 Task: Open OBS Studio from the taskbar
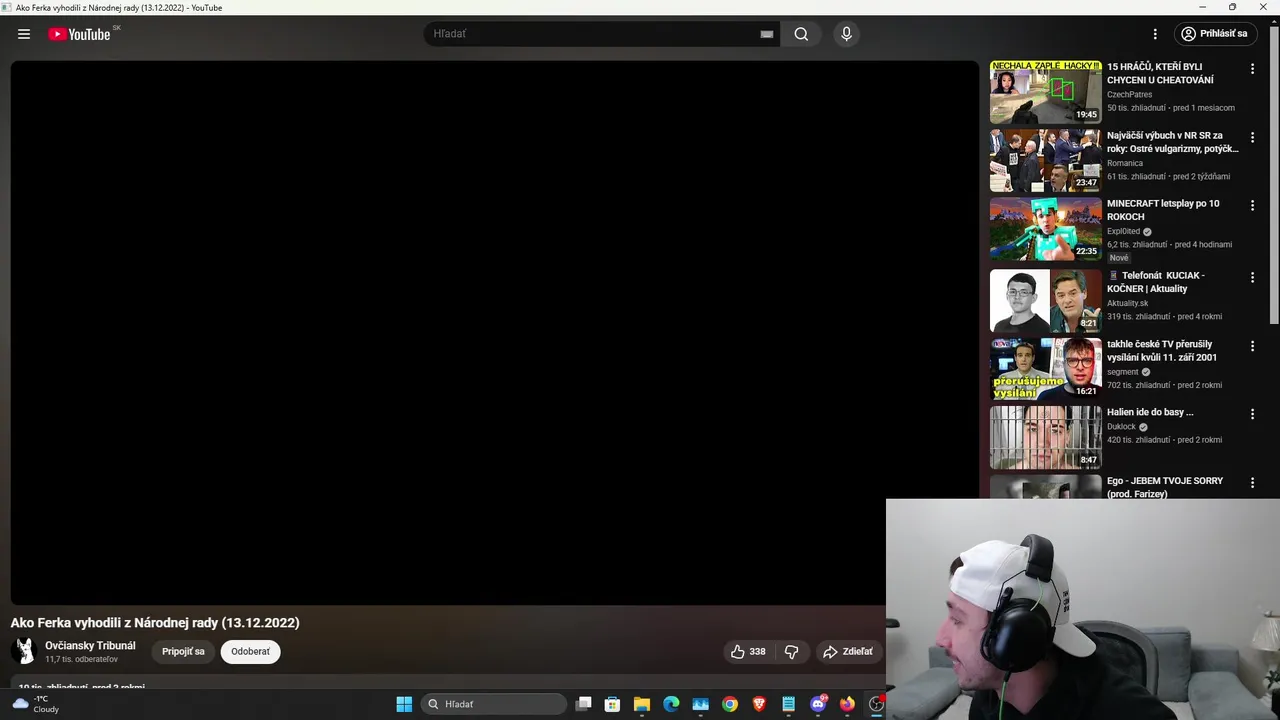point(876,704)
